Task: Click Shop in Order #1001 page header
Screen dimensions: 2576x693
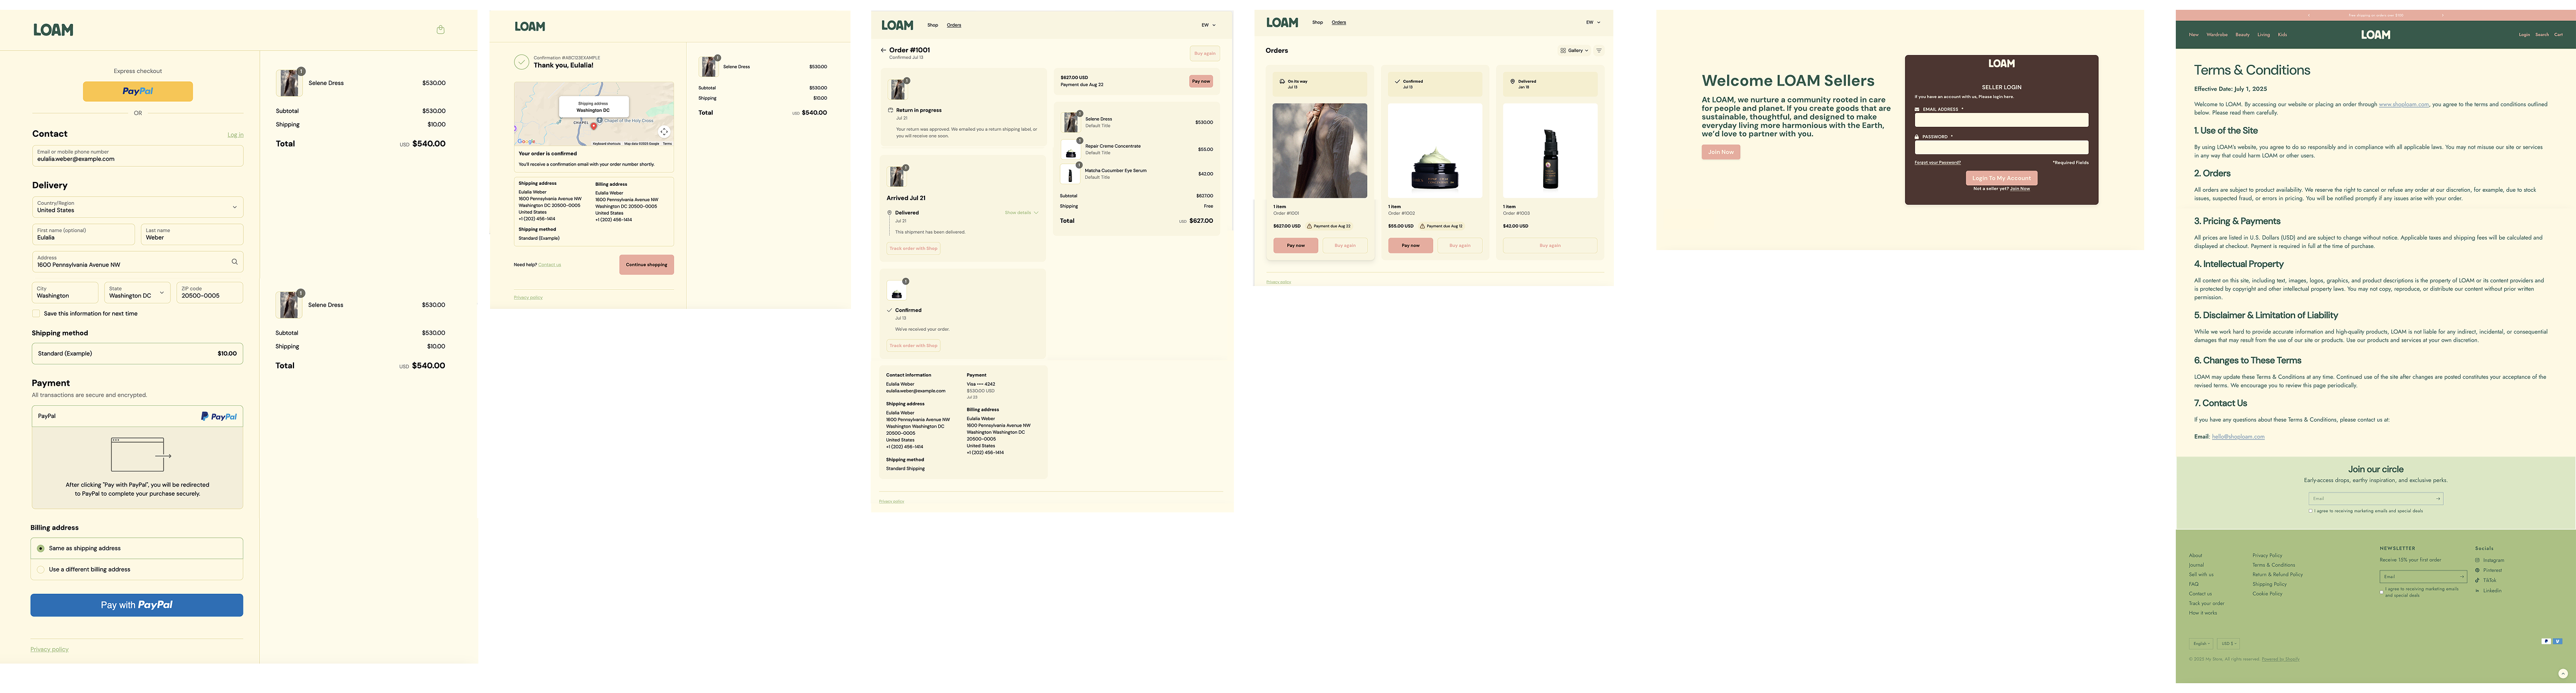Action: 932,25
